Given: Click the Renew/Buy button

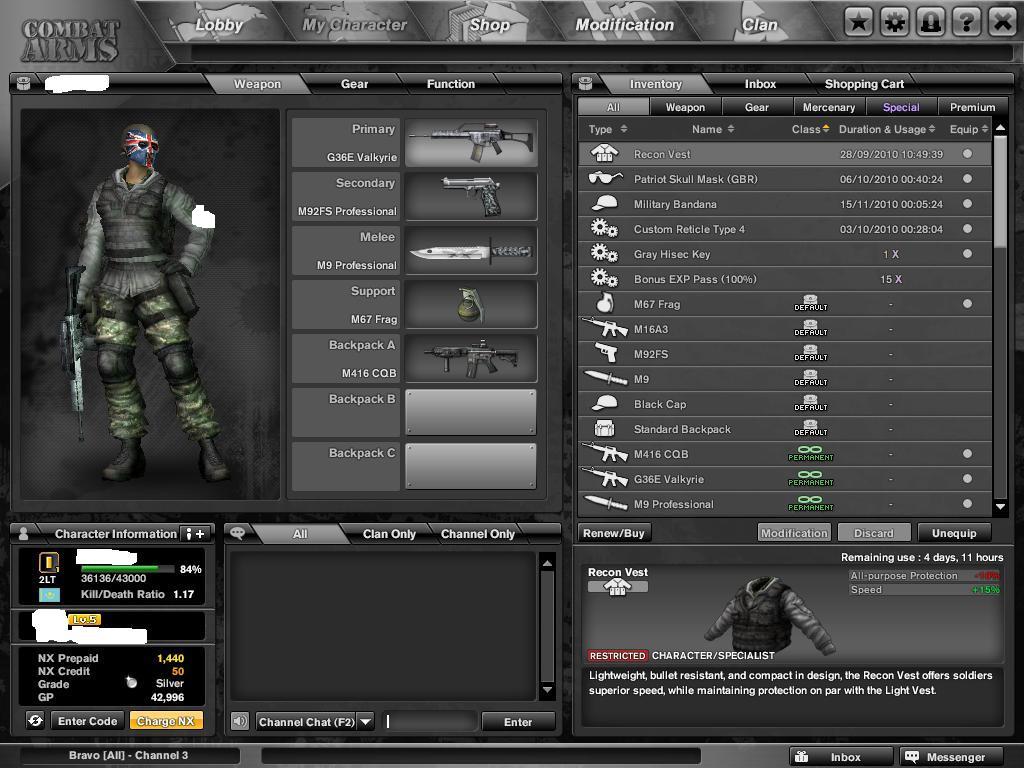Looking at the screenshot, I should (614, 533).
